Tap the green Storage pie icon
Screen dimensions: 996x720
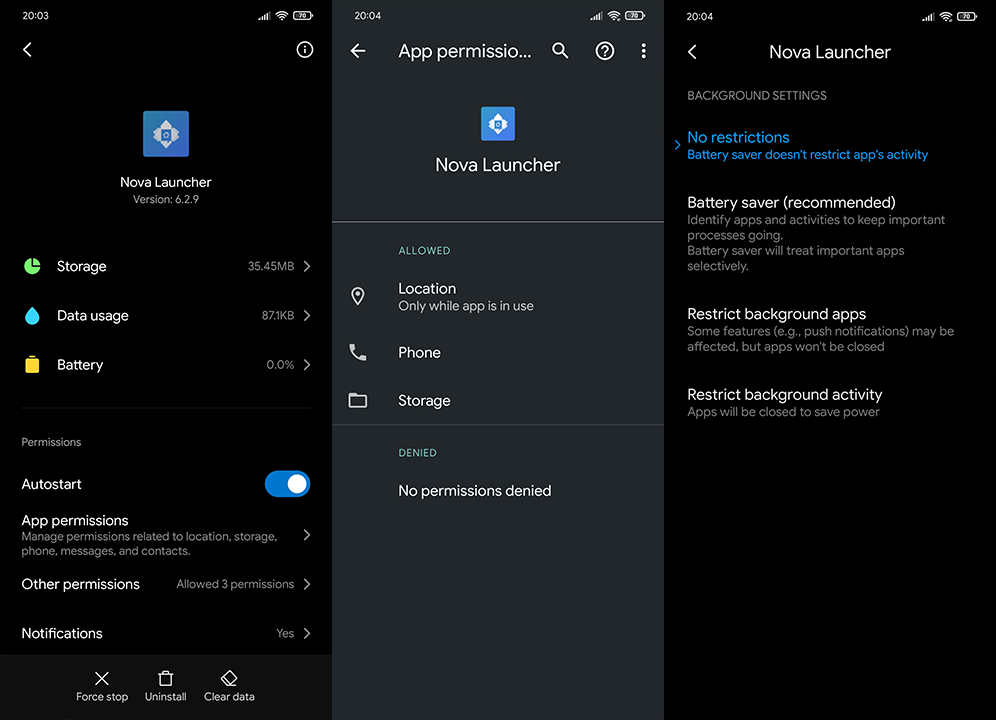pyautogui.click(x=32, y=266)
